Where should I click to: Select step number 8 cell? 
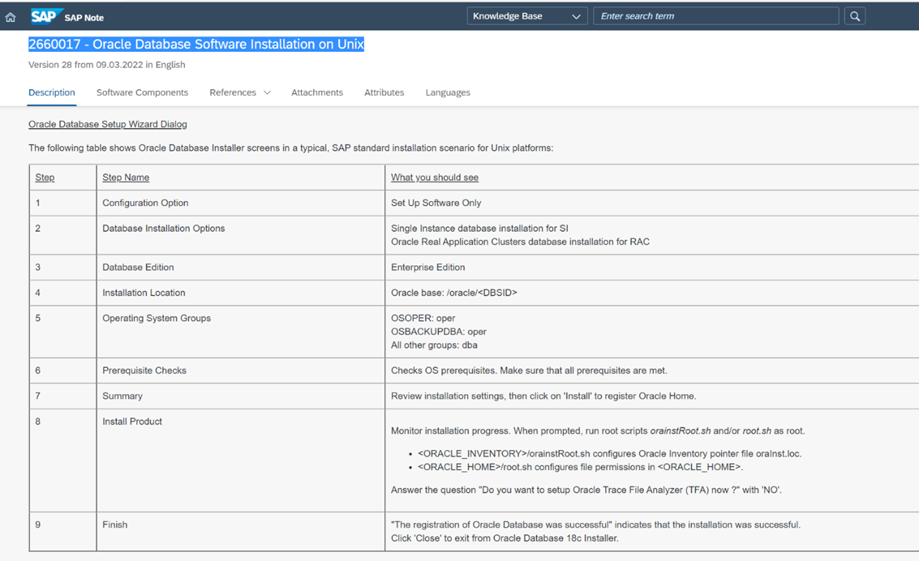tap(63, 460)
